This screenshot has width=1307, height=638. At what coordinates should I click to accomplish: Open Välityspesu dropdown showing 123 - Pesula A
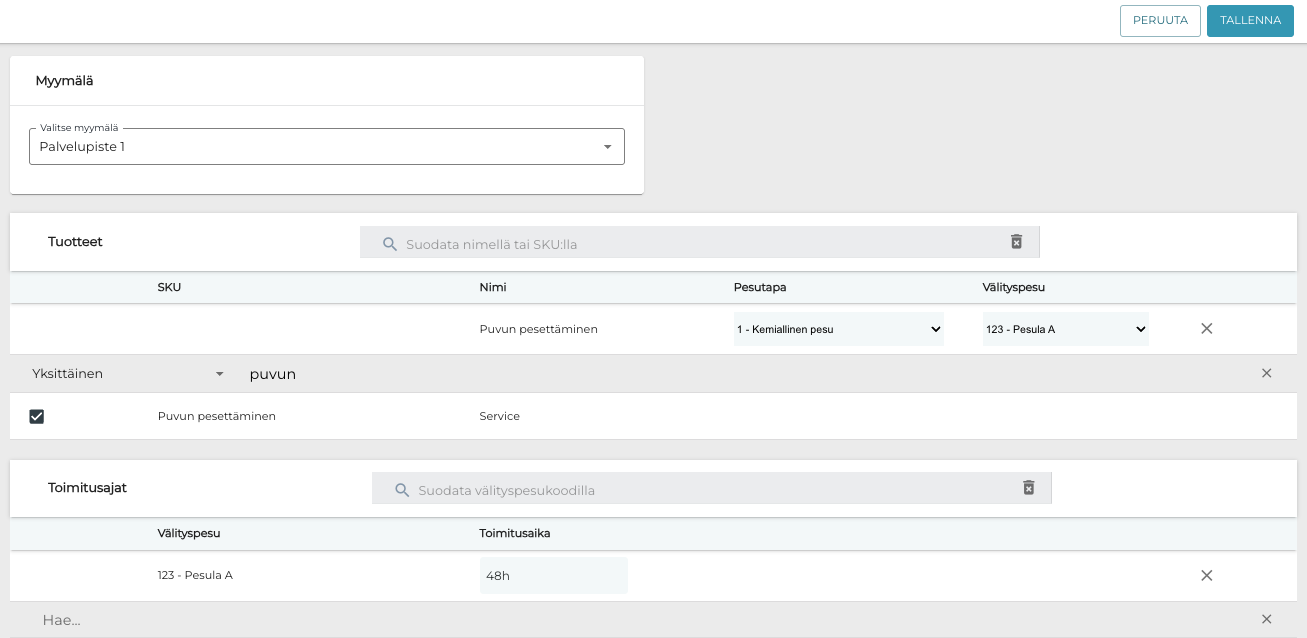click(x=1065, y=329)
